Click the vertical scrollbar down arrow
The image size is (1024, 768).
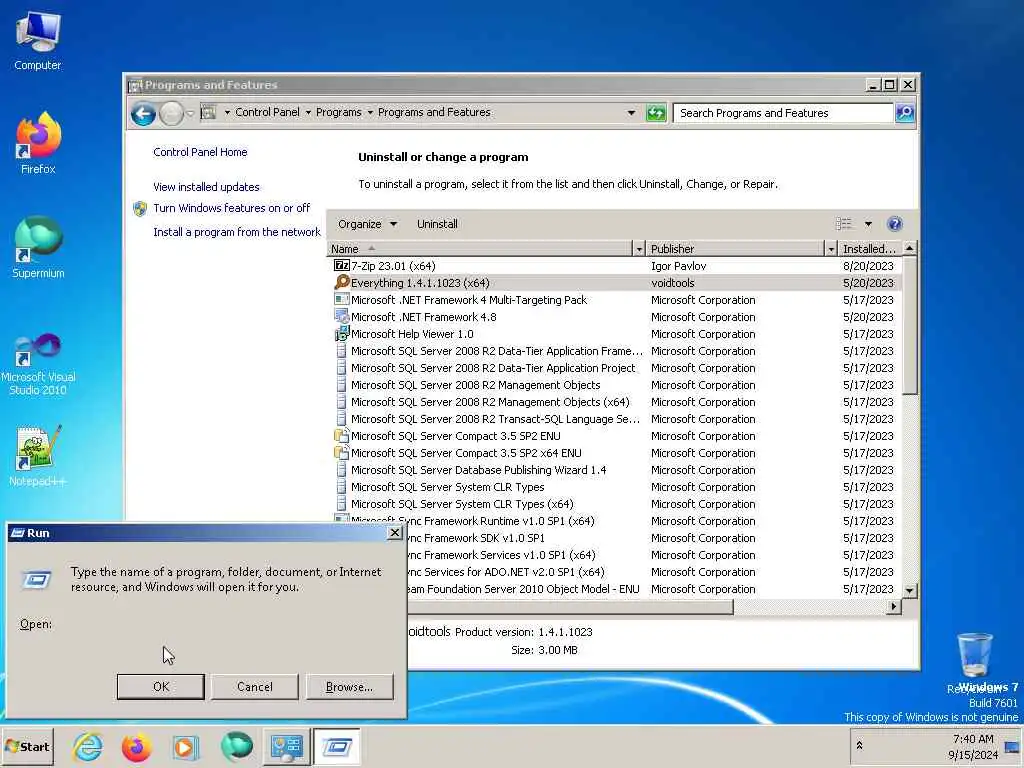pyautogui.click(x=909, y=590)
